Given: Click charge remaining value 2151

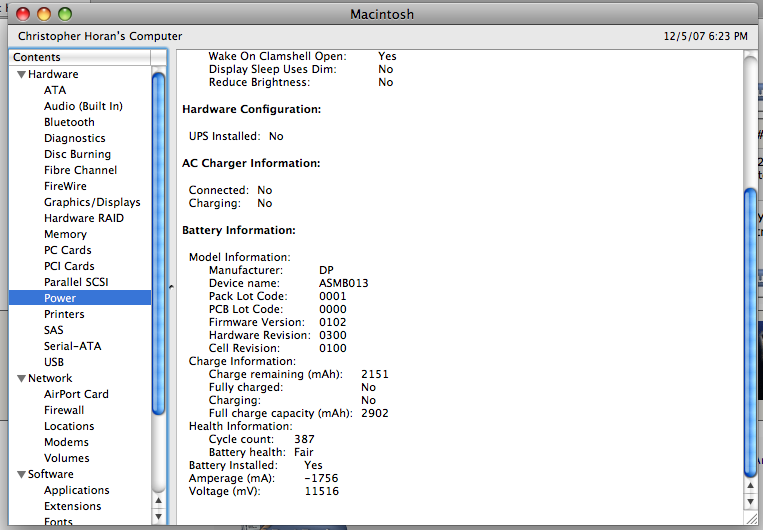Looking at the screenshot, I should coord(375,374).
